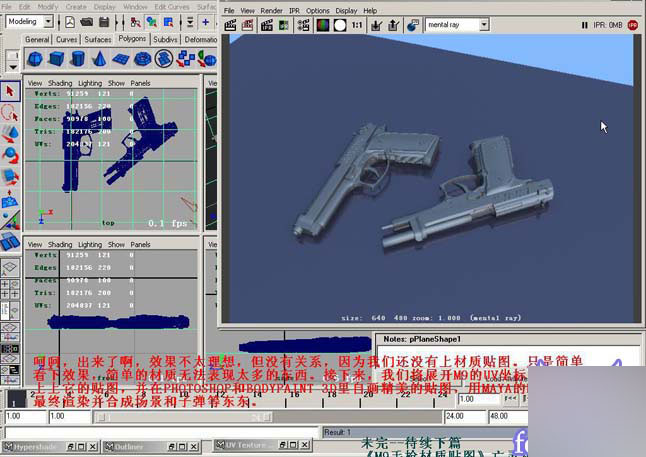Click the Render Region icon
The image size is (646, 457).
point(248,25)
